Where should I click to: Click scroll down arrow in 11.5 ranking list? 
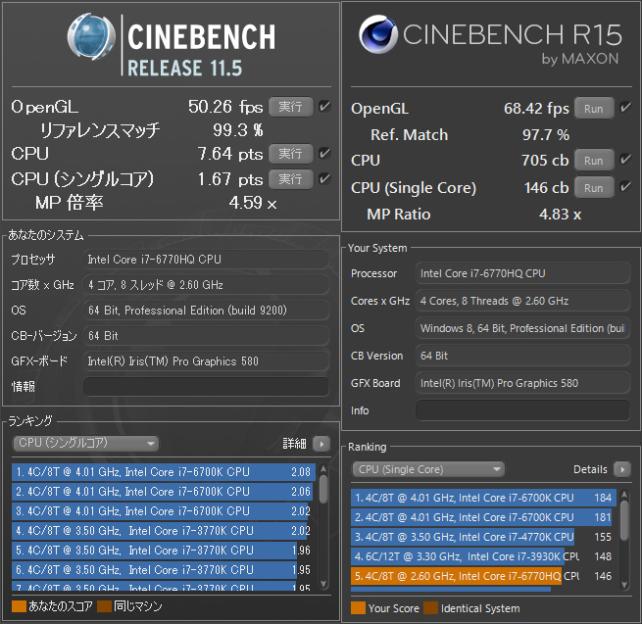point(323,583)
